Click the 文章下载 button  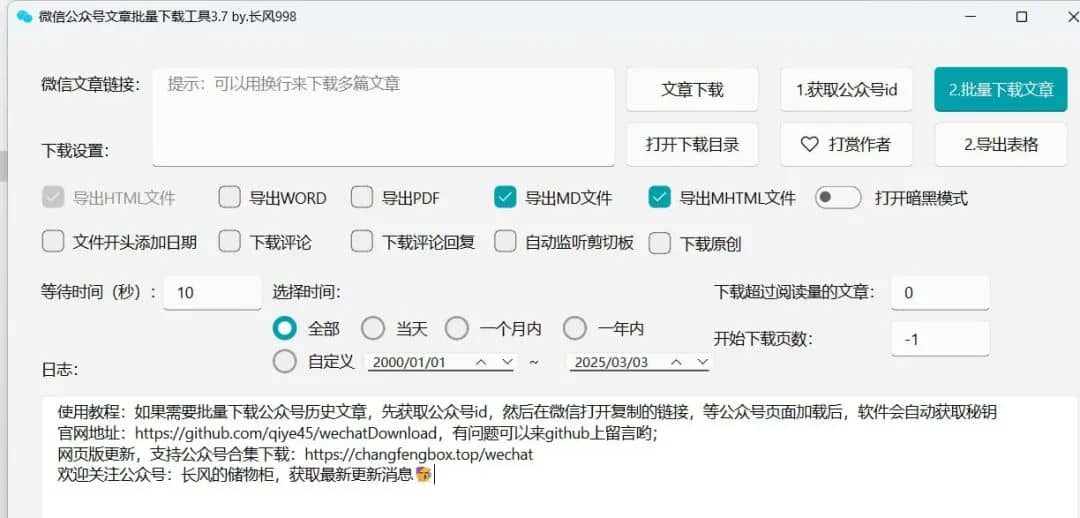tap(692, 90)
